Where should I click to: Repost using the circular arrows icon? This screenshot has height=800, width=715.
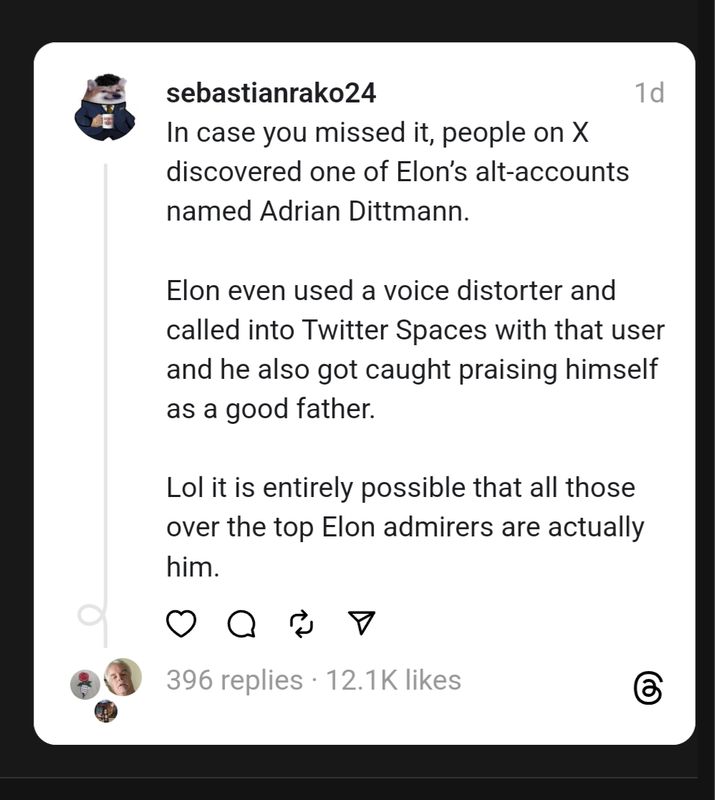(x=301, y=623)
